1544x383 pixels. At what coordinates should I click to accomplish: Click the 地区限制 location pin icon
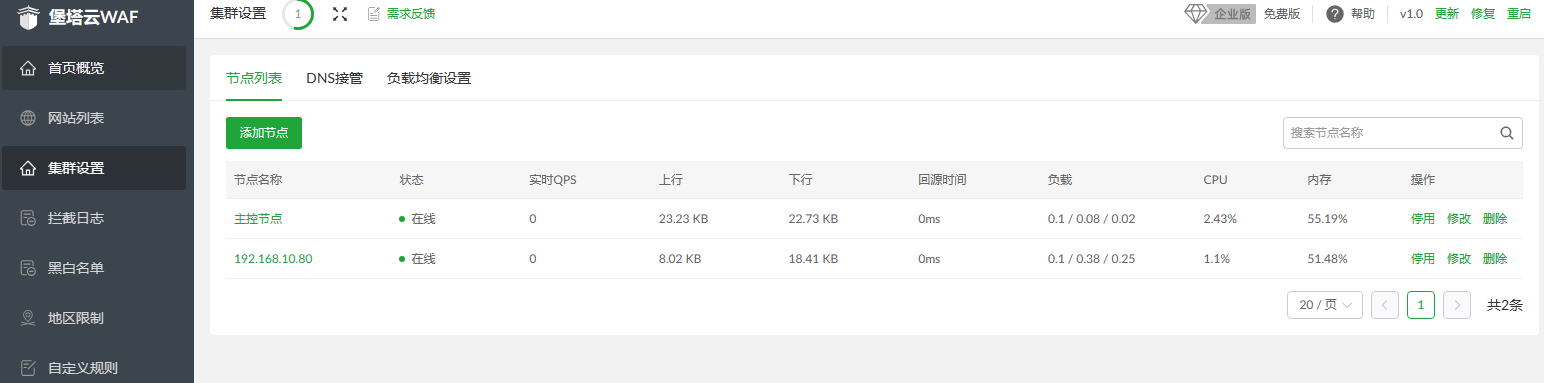click(x=28, y=318)
